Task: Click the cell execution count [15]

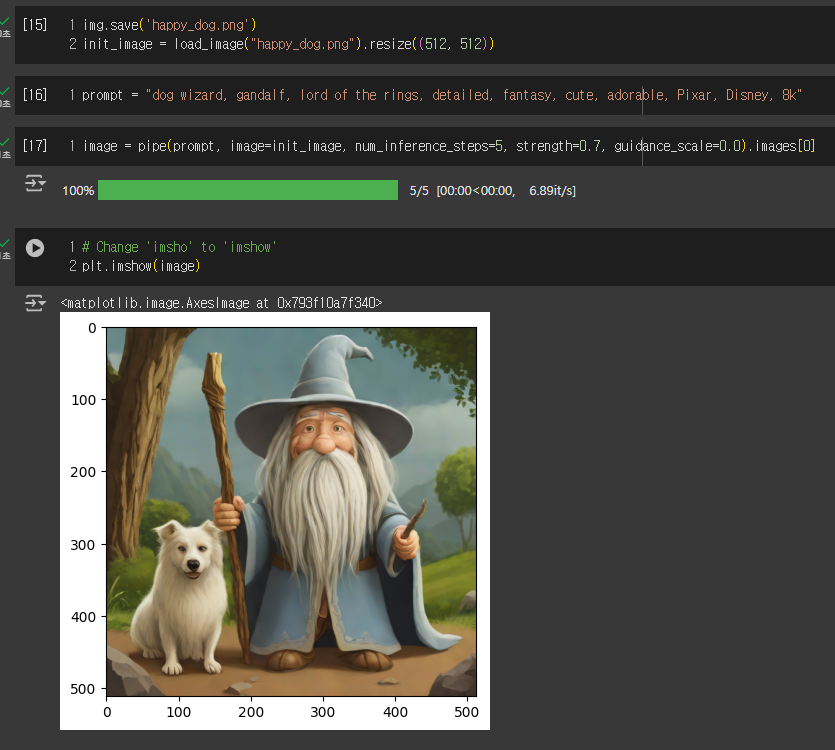Action: click(35, 25)
